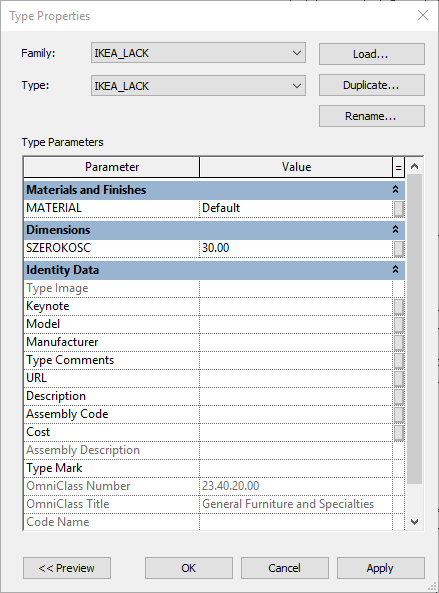The image size is (439, 593).
Task: Click the Assembly Code parameter label
Action: (67, 414)
